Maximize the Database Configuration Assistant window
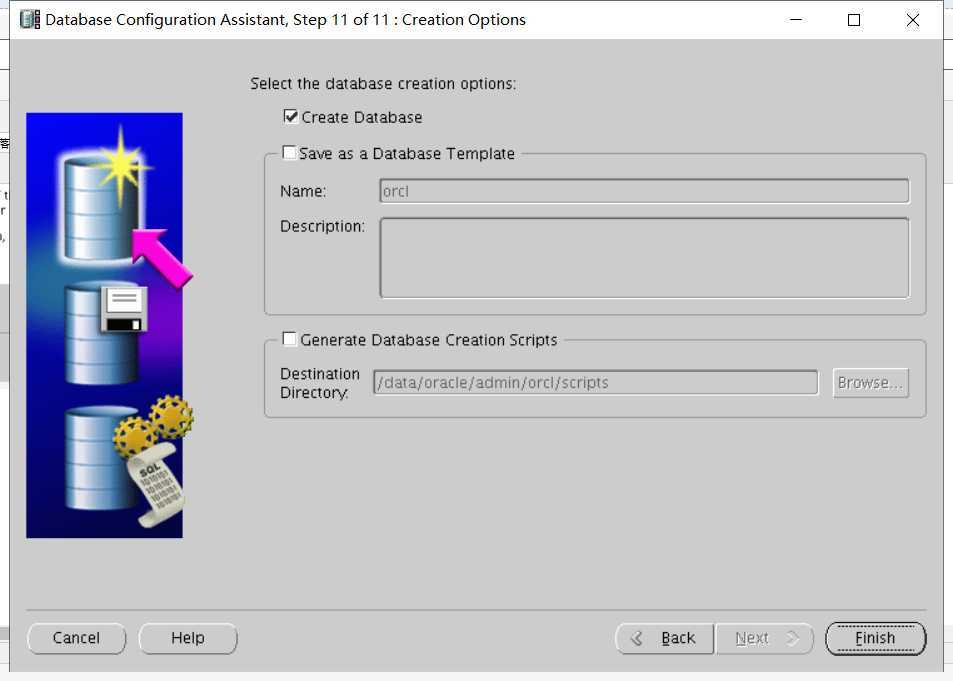Image resolution: width=953 pixels, height=681 pixels. [x=854, y=19]
